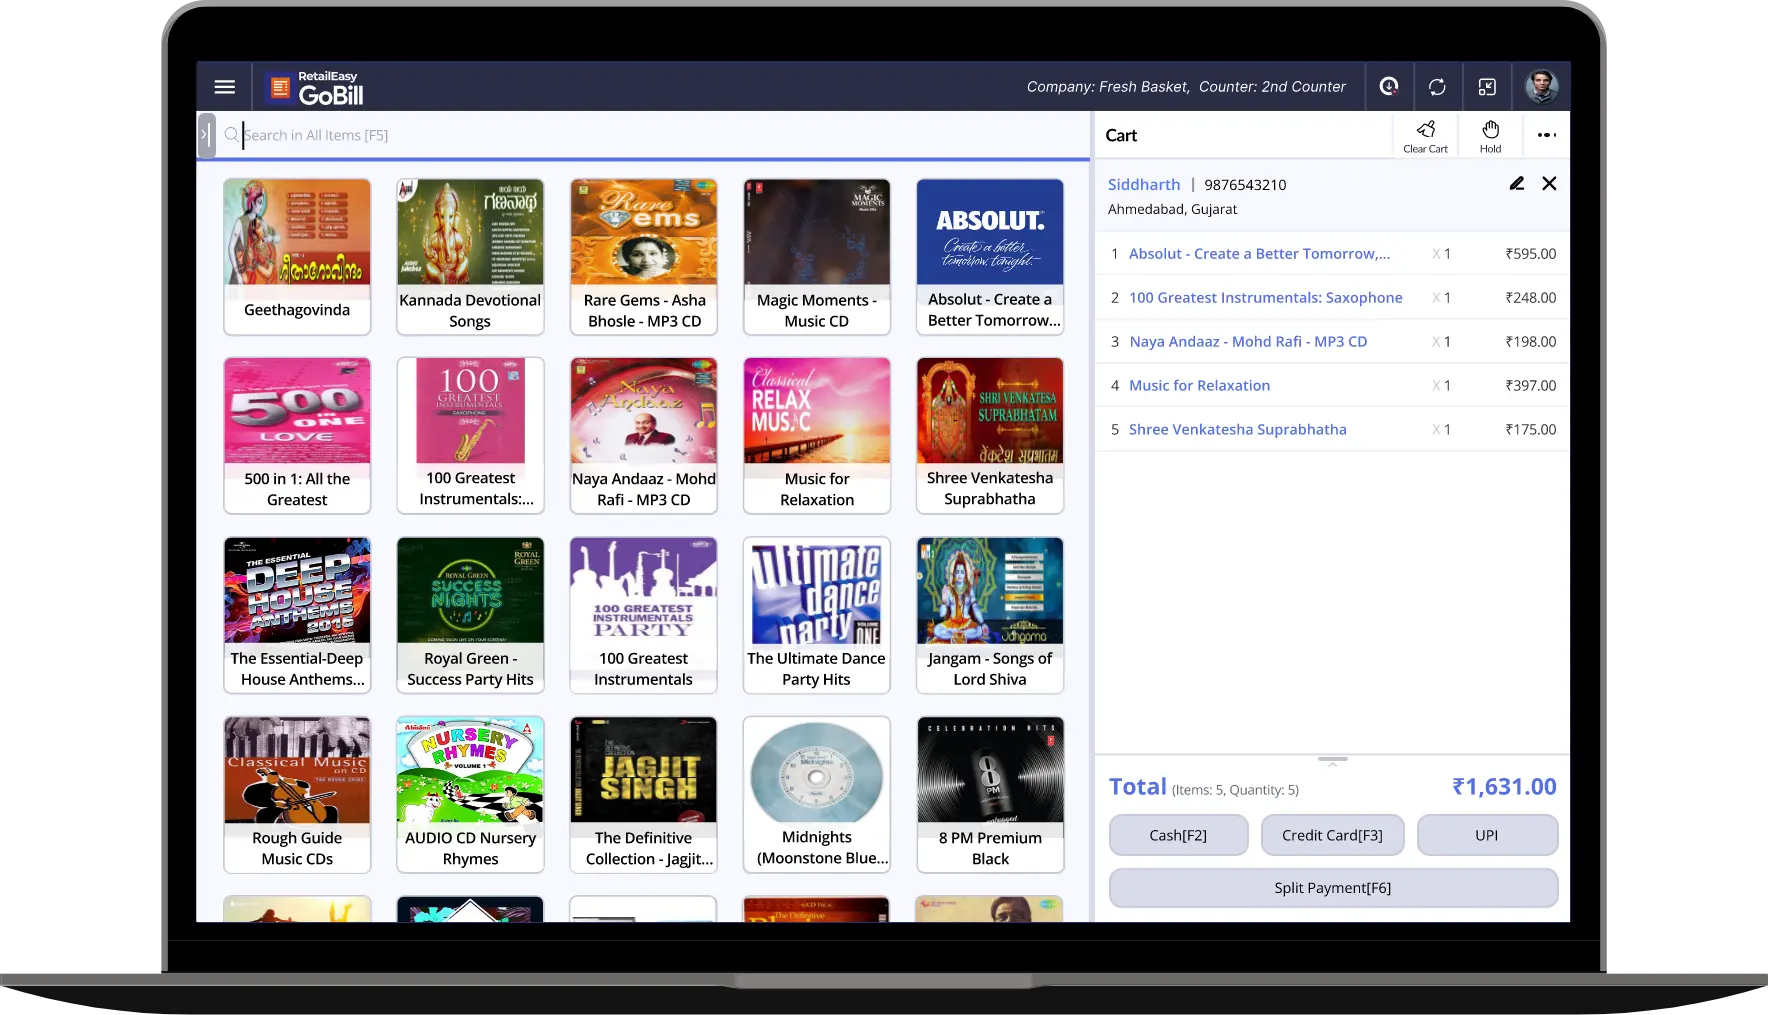This screenshot has height=1015, width=1768.
Task: Open the cart more options menu
Action: [x=1546, y=135]
